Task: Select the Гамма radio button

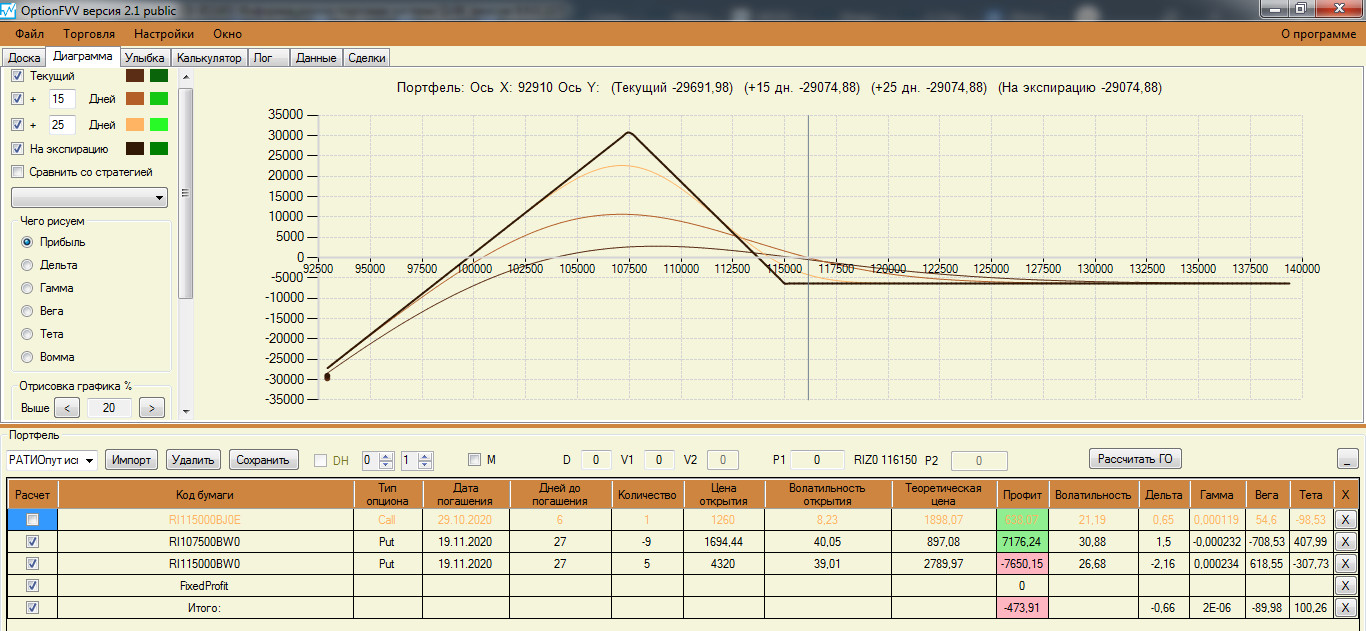Action: (x=27, y=288)
